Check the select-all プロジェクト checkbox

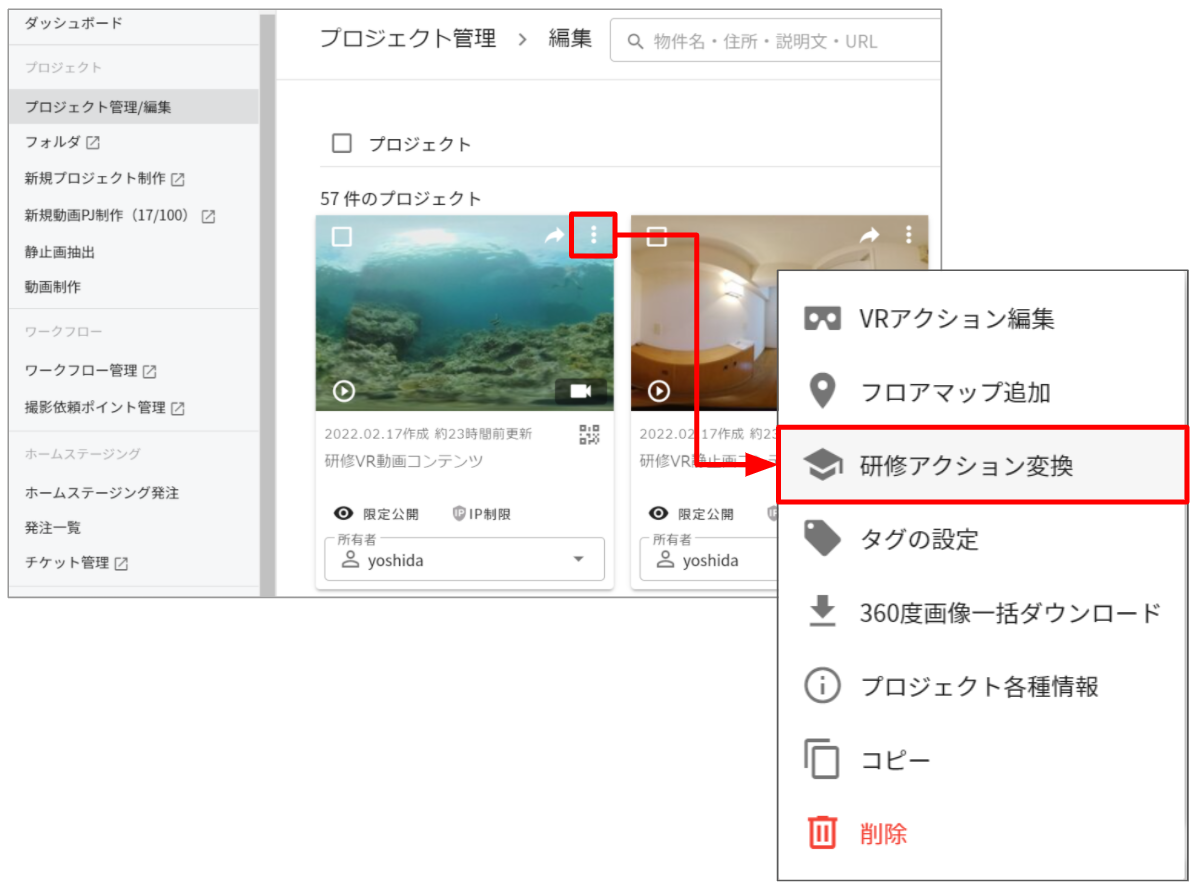(342, 143)
